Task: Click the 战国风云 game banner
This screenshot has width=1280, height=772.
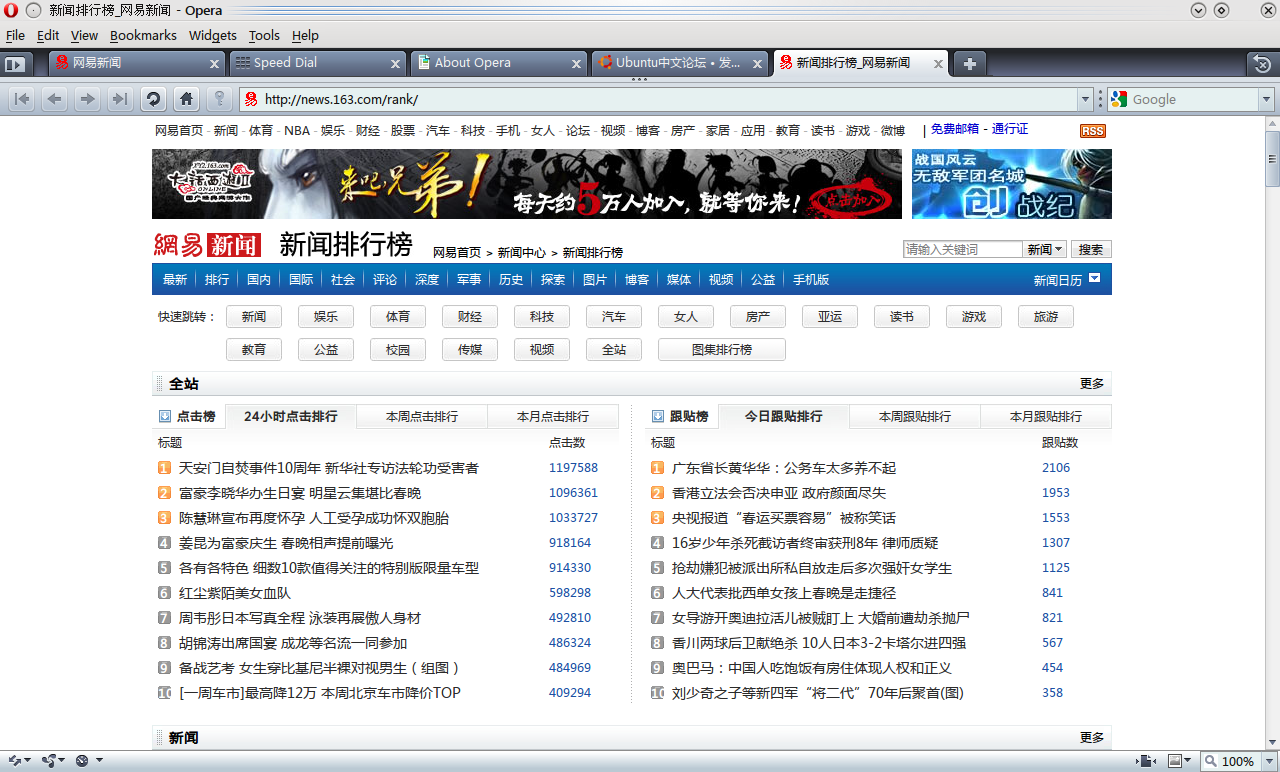Action: [1012, 184]
